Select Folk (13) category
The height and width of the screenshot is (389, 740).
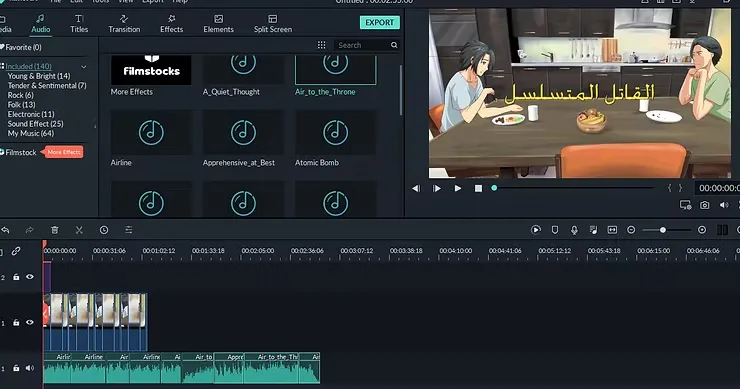(21, 105)
